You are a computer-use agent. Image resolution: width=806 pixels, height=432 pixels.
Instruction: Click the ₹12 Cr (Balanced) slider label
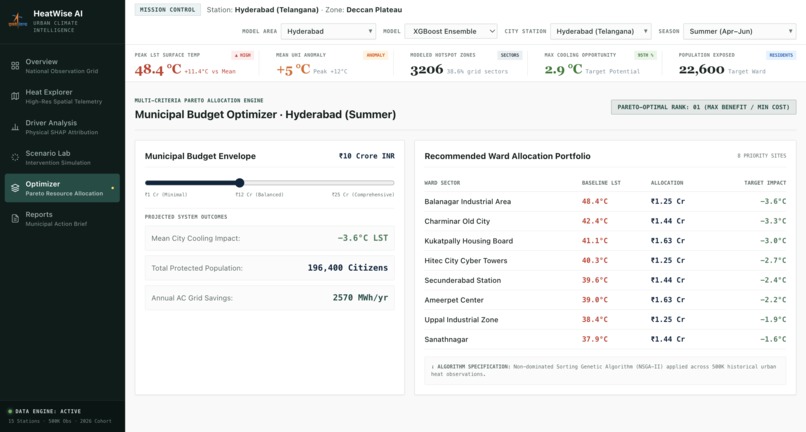[x=260, y=195]
